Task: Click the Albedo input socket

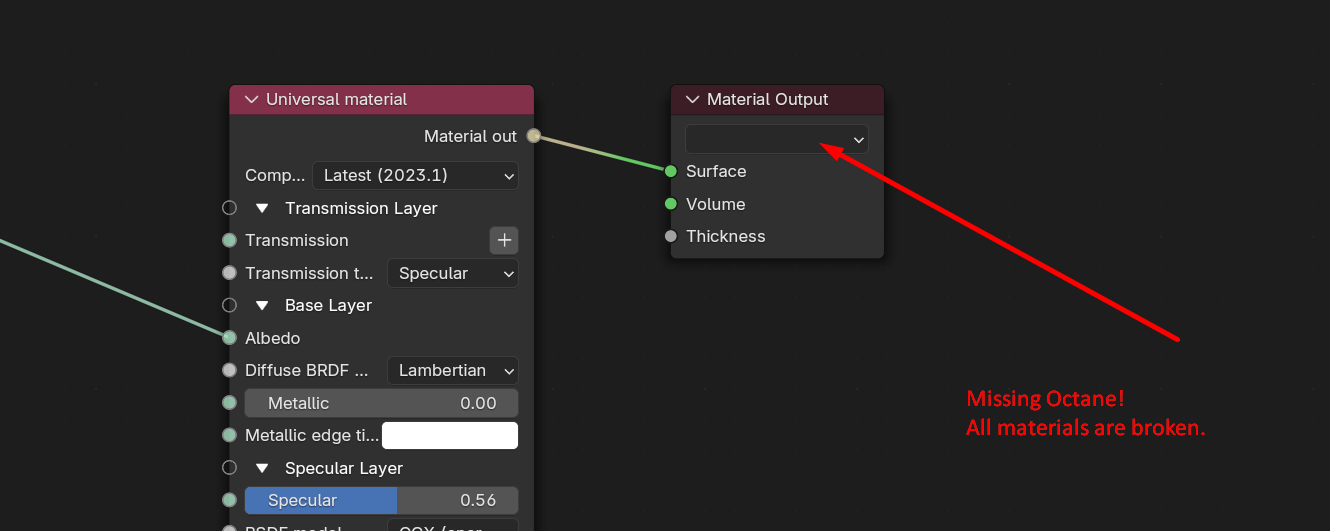Action: pos(229,338)
